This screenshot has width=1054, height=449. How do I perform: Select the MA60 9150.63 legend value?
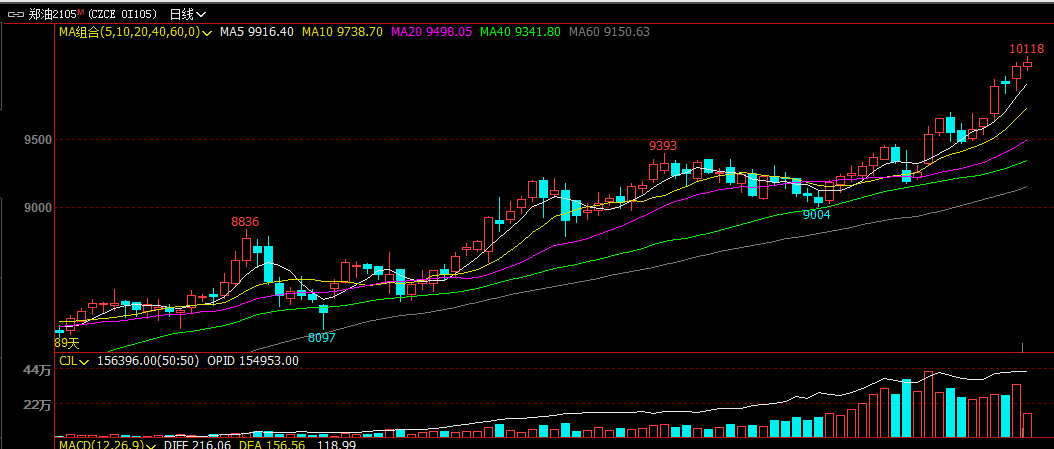tap(609, 32)
